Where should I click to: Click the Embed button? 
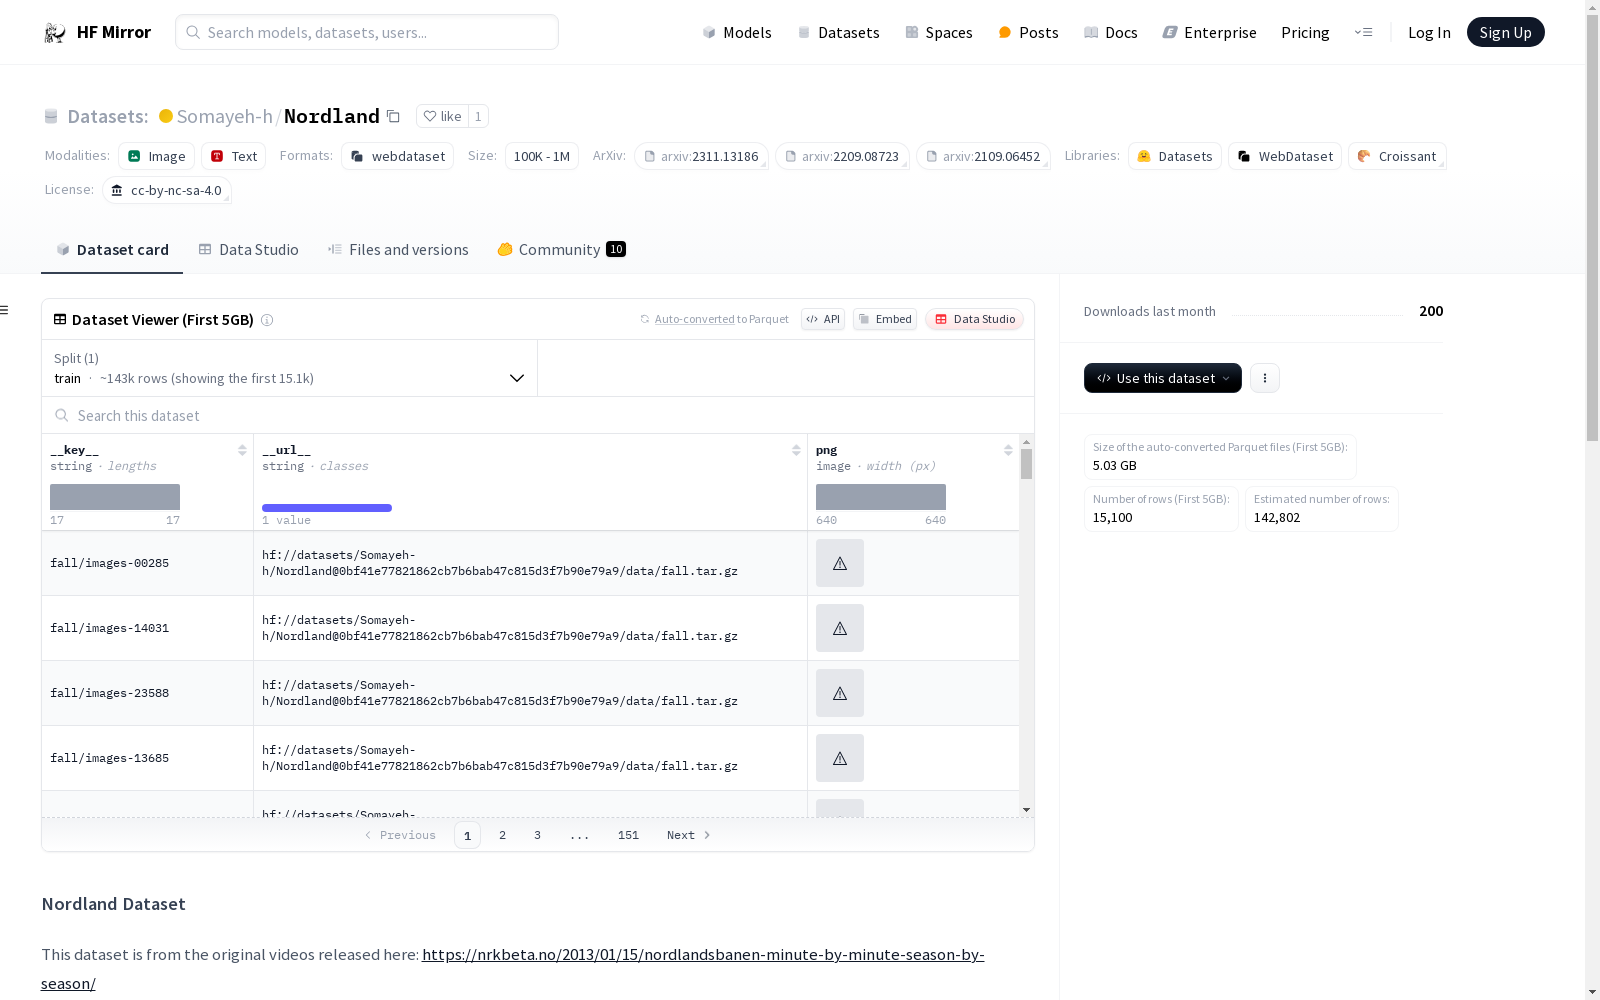pos(885,319)
